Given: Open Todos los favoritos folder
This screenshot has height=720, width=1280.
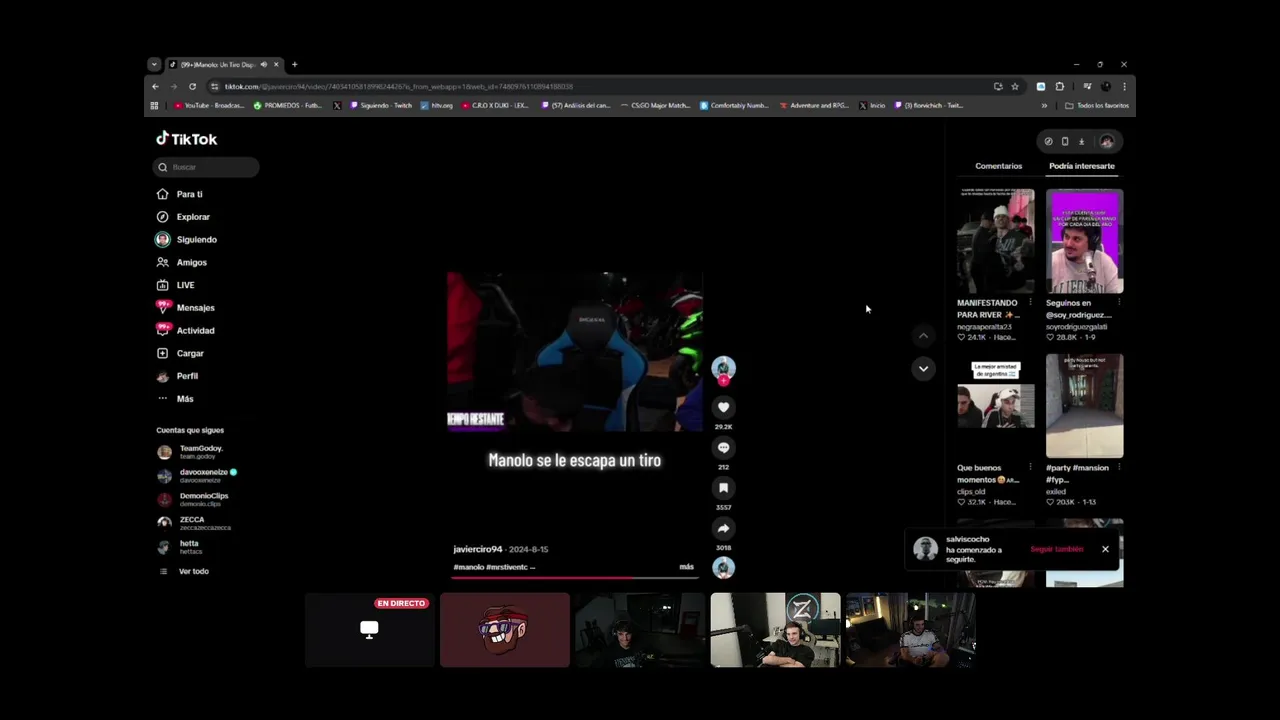Looking at the screenshot, I should click(x=1097, y=105).
